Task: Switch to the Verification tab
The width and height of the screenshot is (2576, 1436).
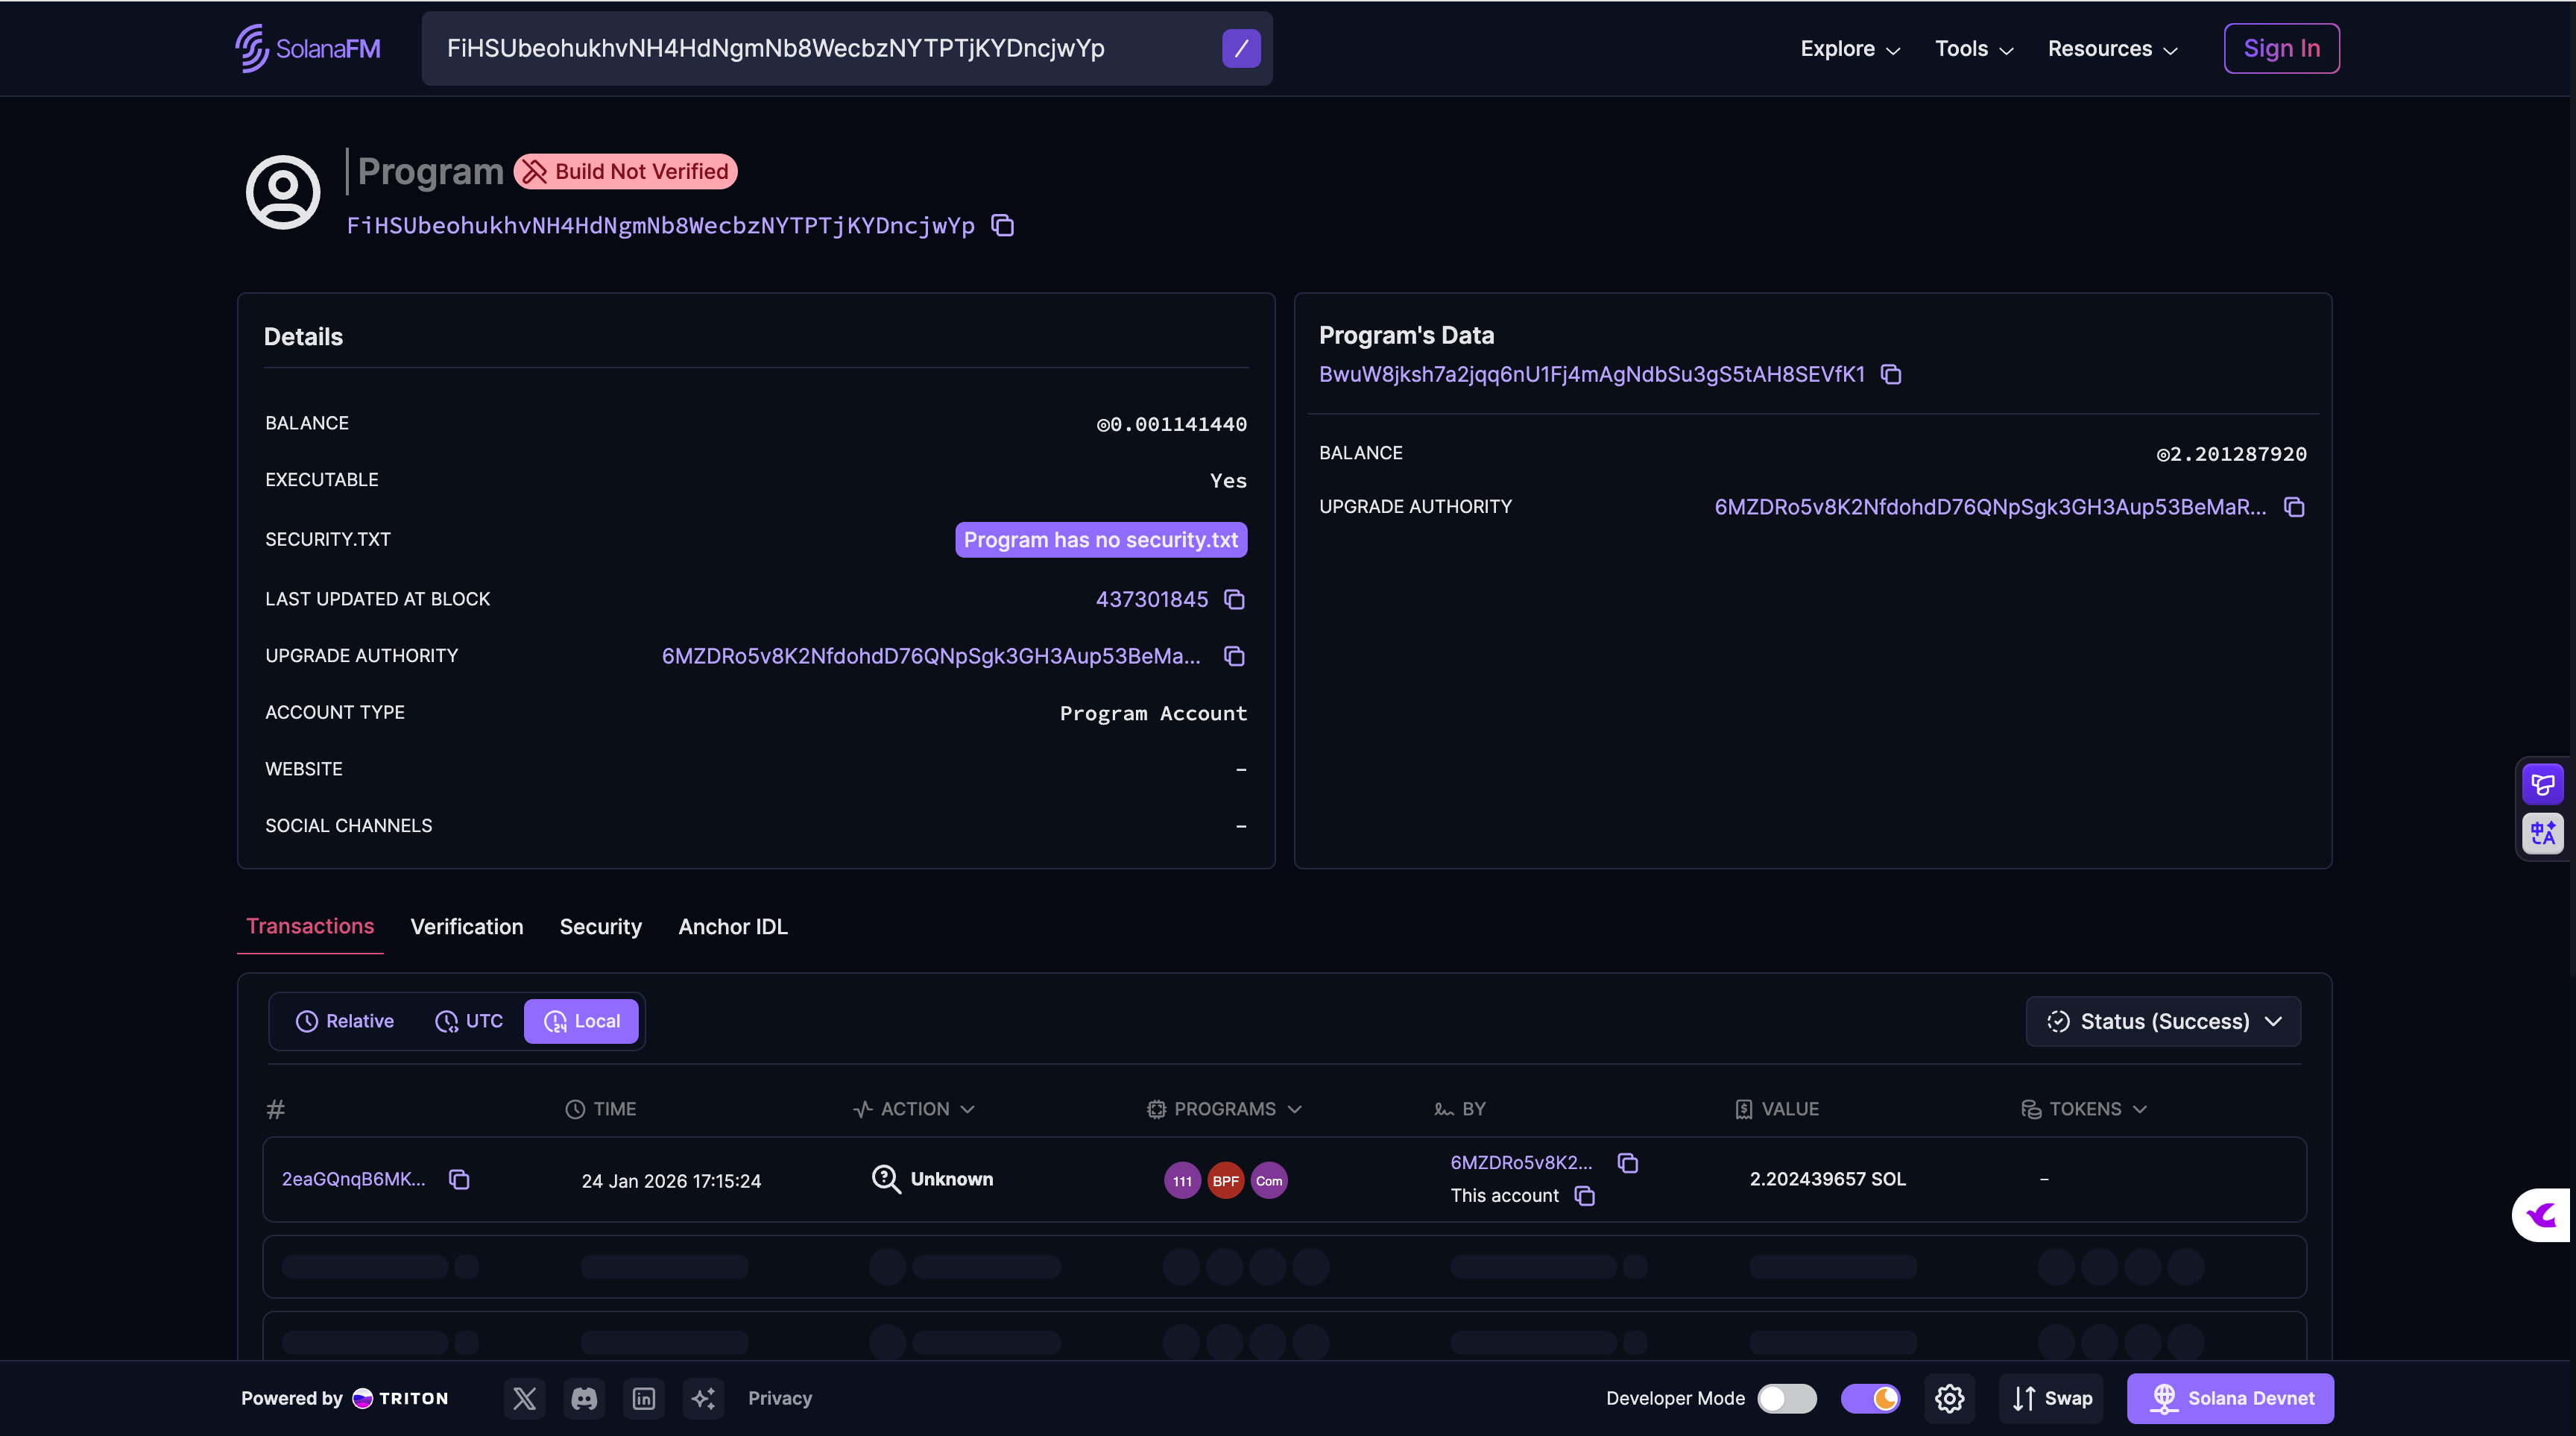Action: point(466,927)
